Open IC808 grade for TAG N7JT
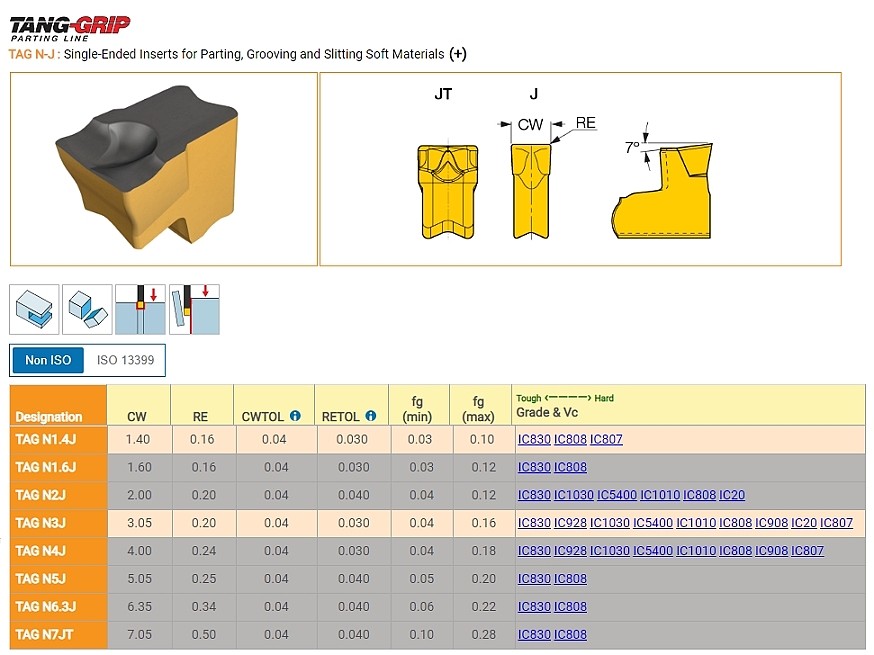The width and height of the screenshot is (874, 655). [570, 634]
